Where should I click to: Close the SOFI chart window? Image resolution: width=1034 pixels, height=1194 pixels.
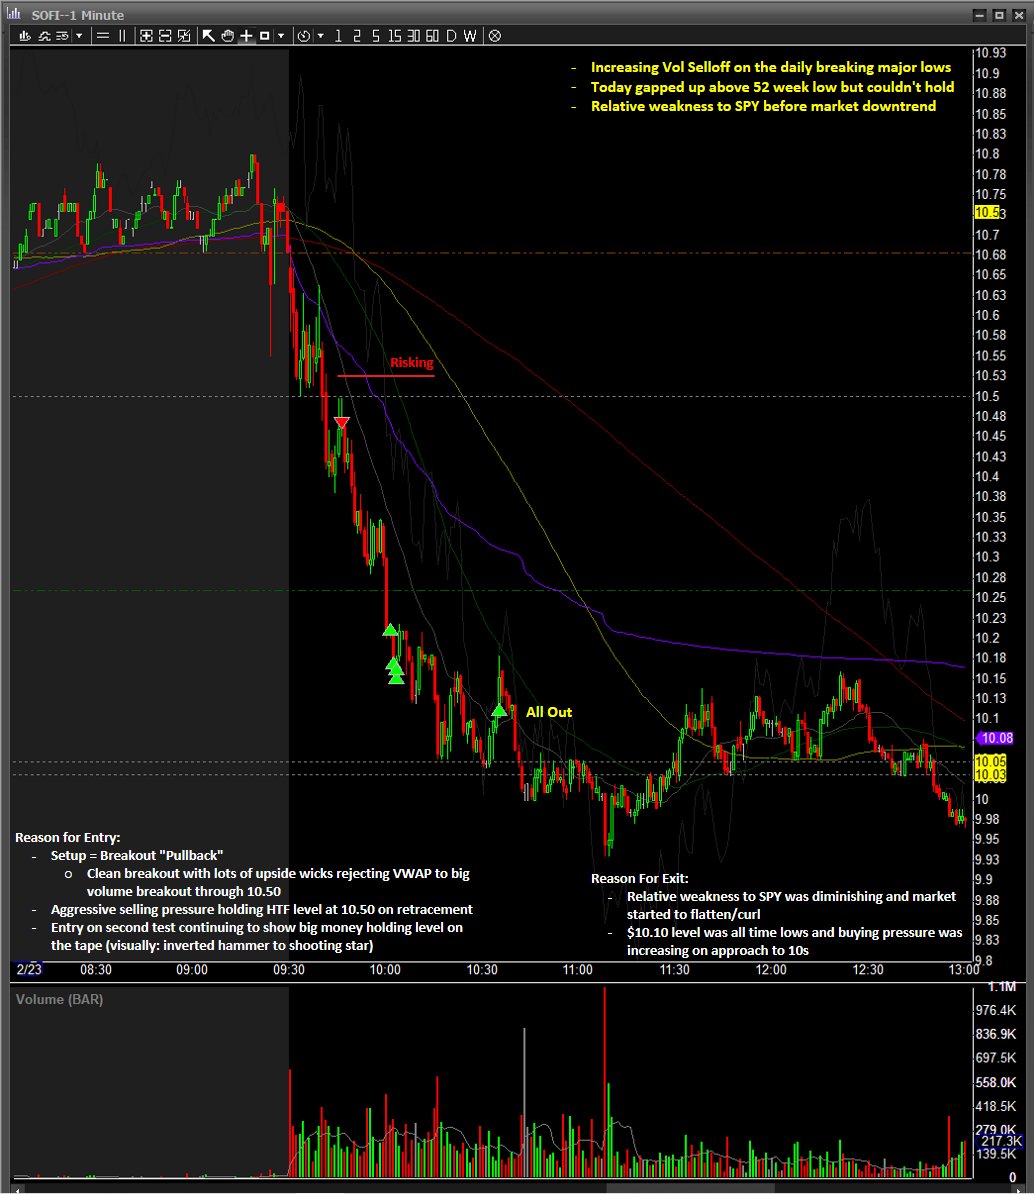1018,14
